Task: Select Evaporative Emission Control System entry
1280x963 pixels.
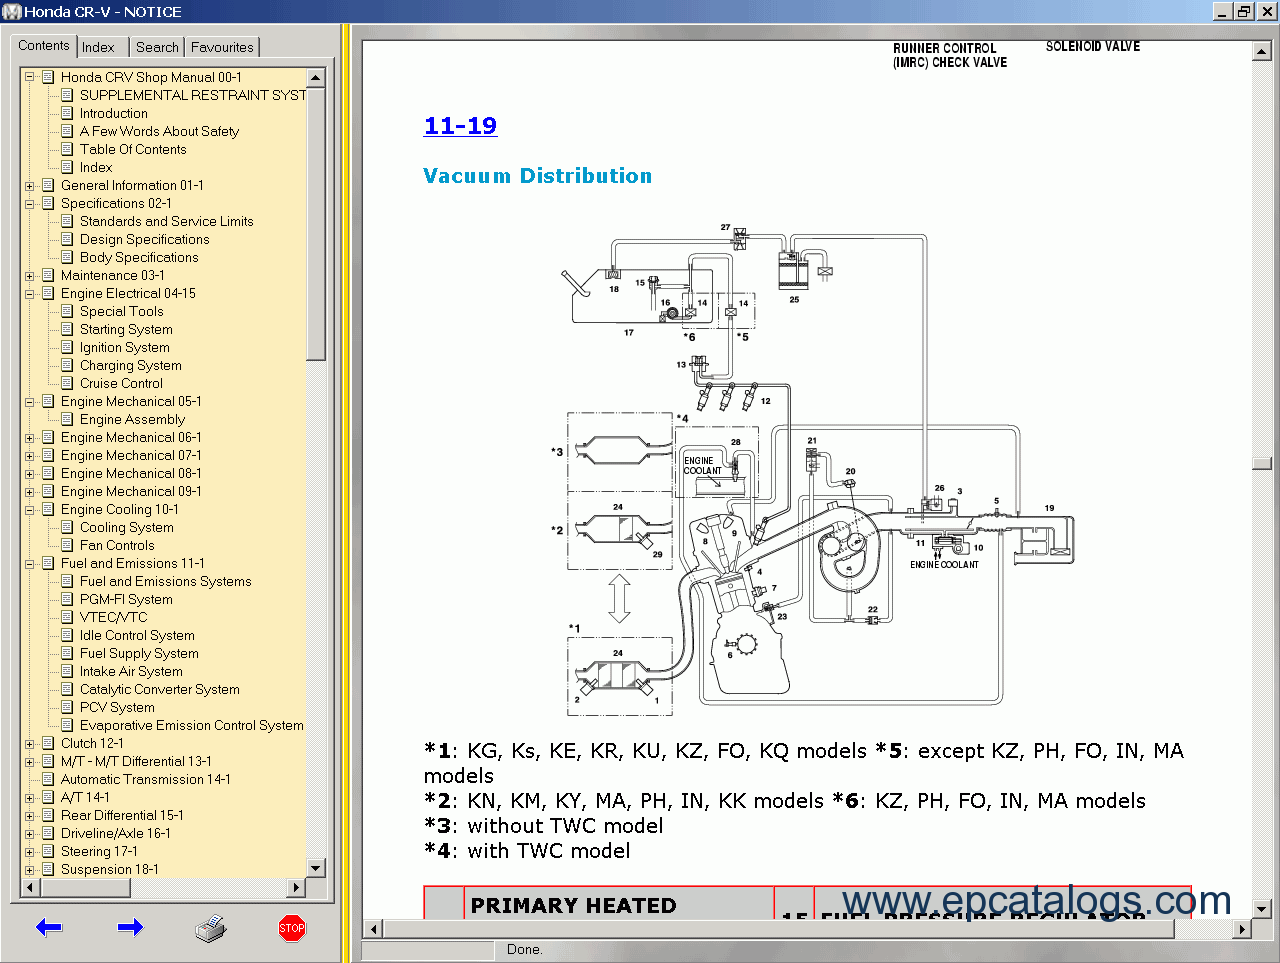Action: pos(191,725)
